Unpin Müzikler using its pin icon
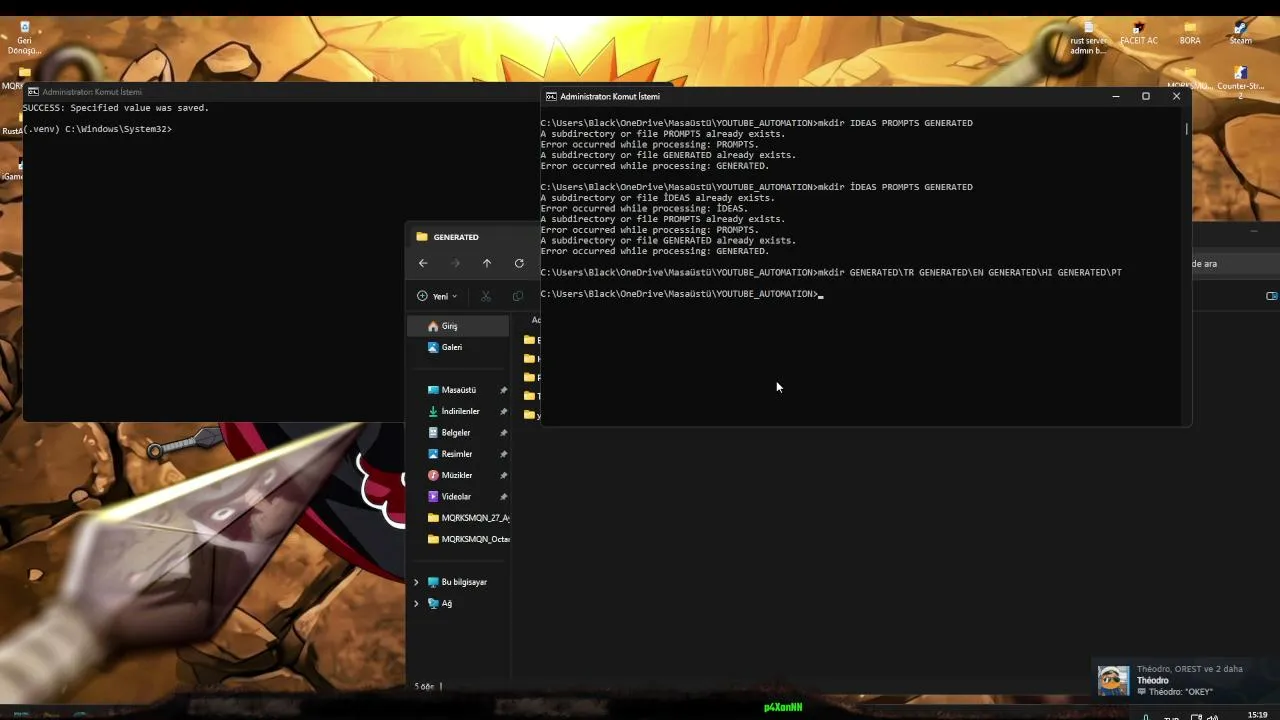 click(503, 475)
